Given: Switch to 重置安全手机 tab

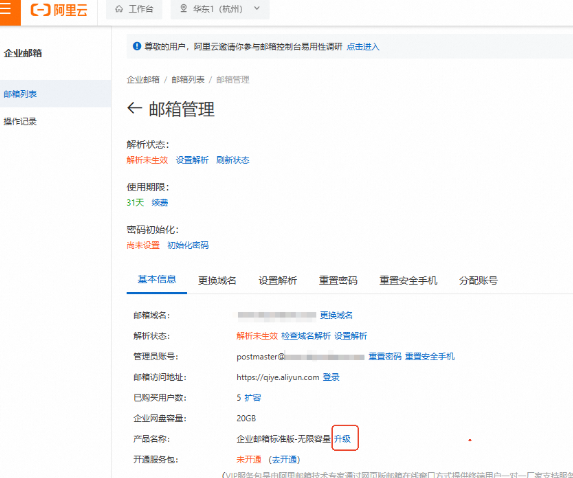Looking at the screenshot, I should coord(408,280).
